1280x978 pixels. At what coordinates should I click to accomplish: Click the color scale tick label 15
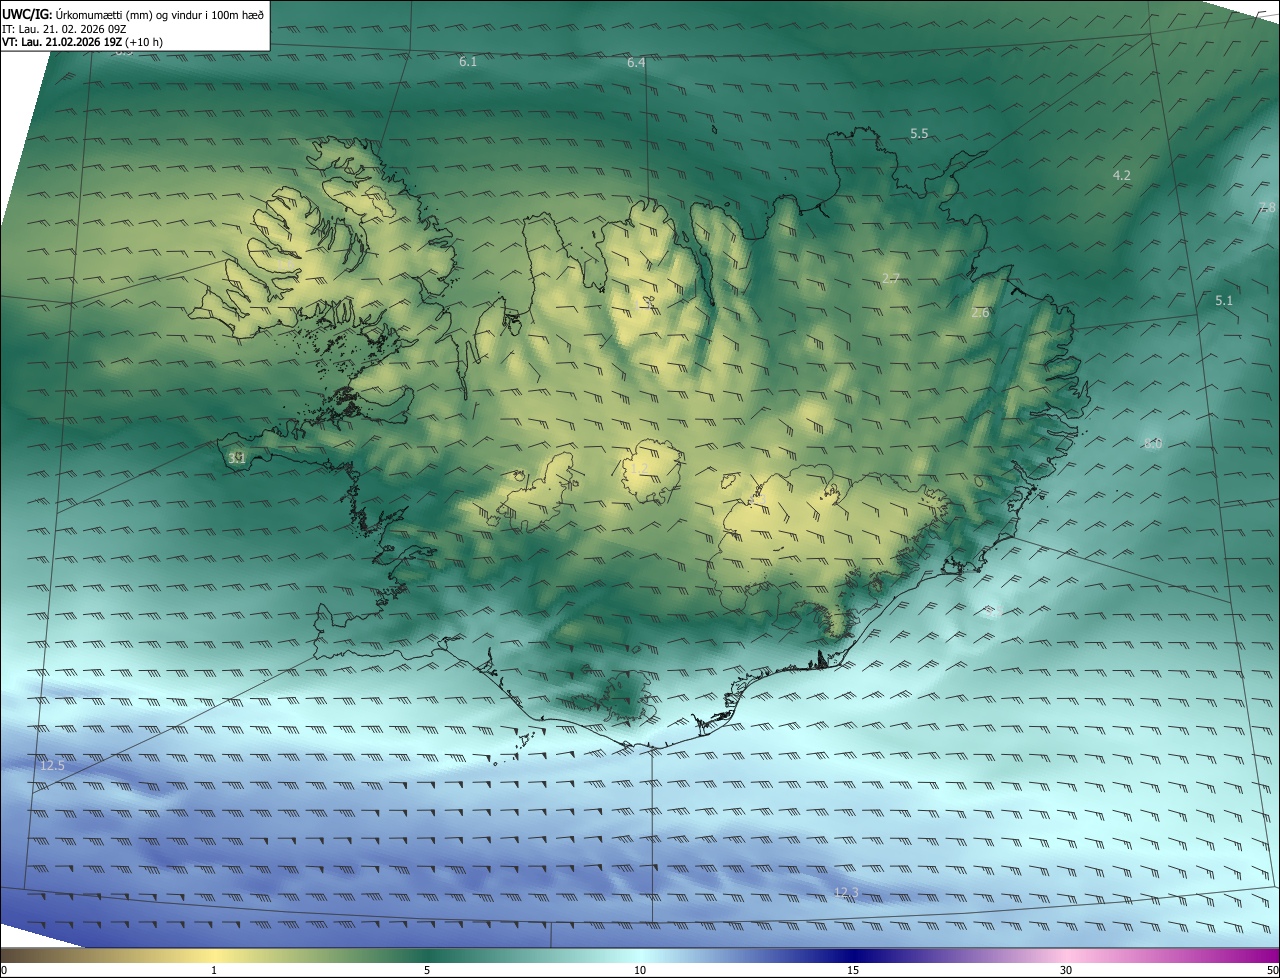(x=853, y=970)
